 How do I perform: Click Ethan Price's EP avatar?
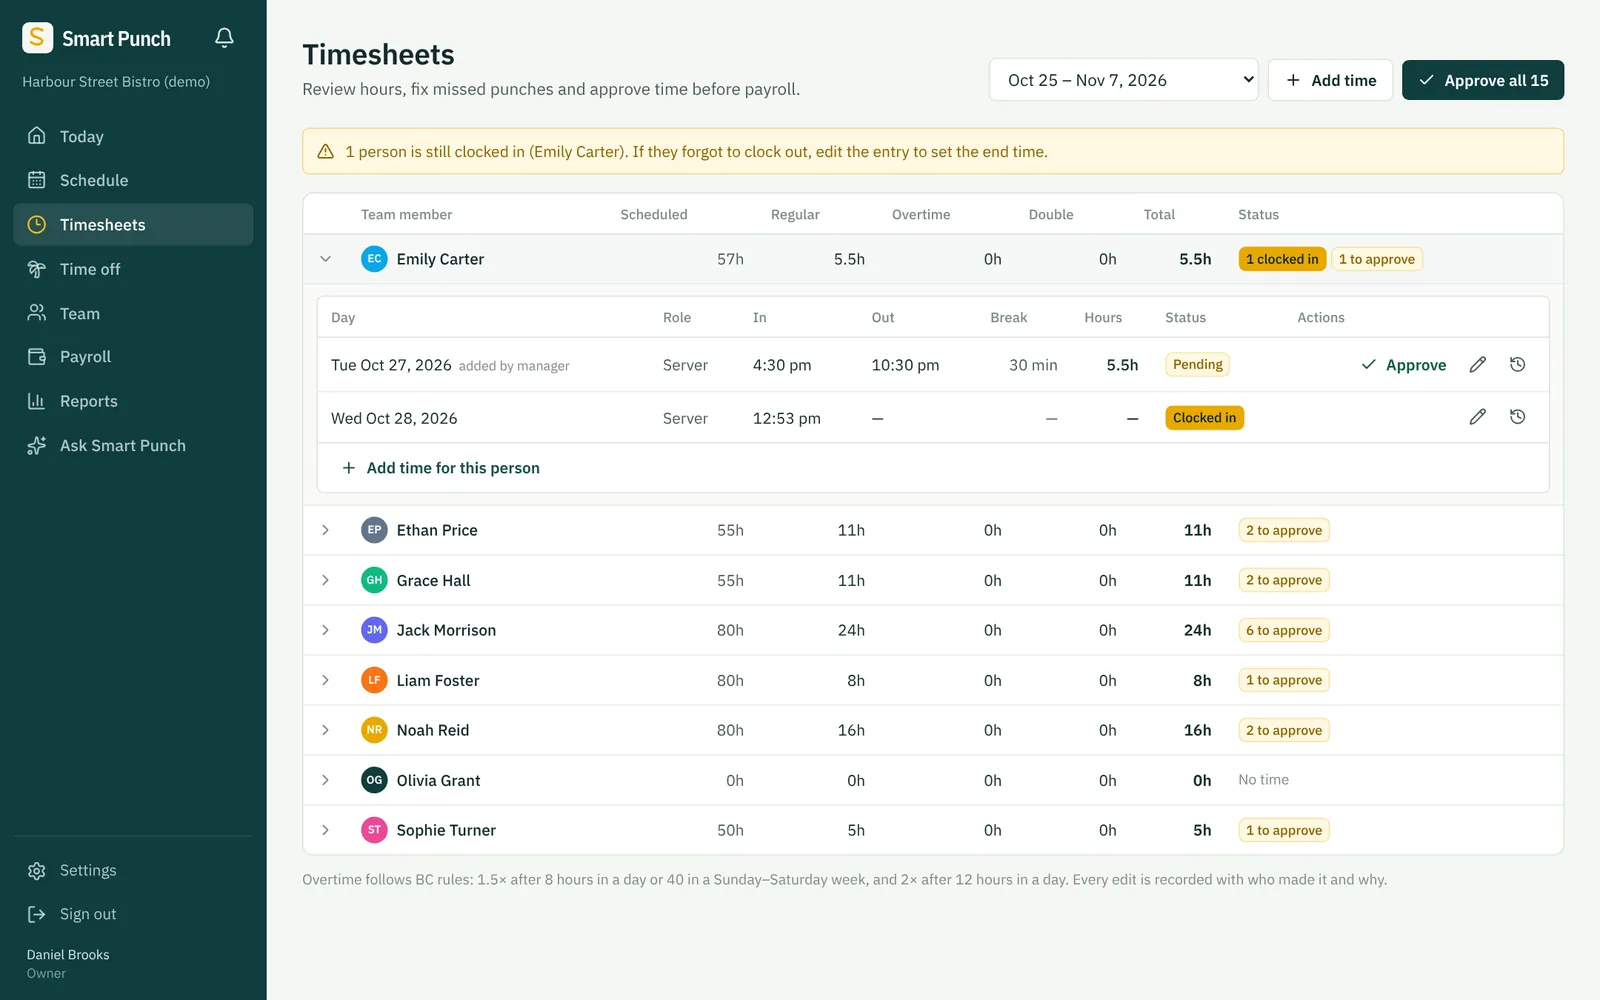(x=374, y=530)
